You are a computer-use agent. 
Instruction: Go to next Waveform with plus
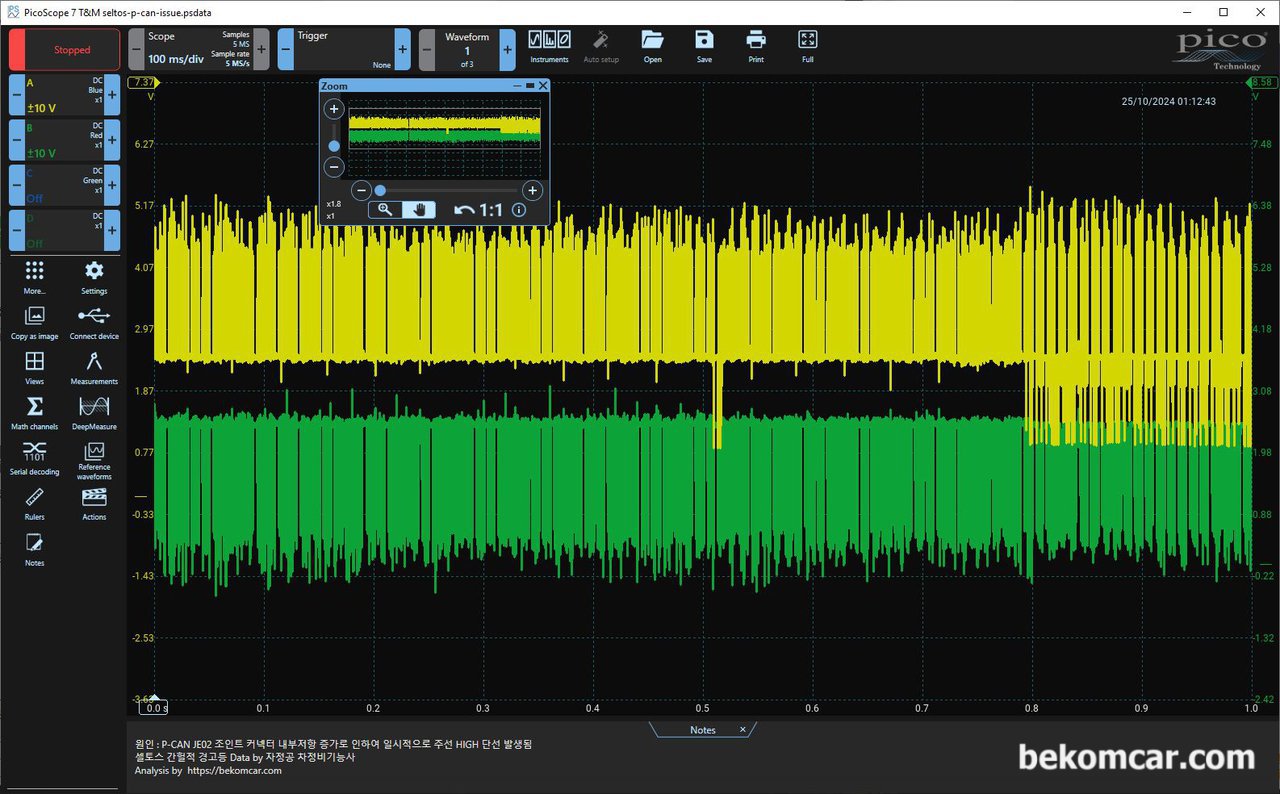508,49
